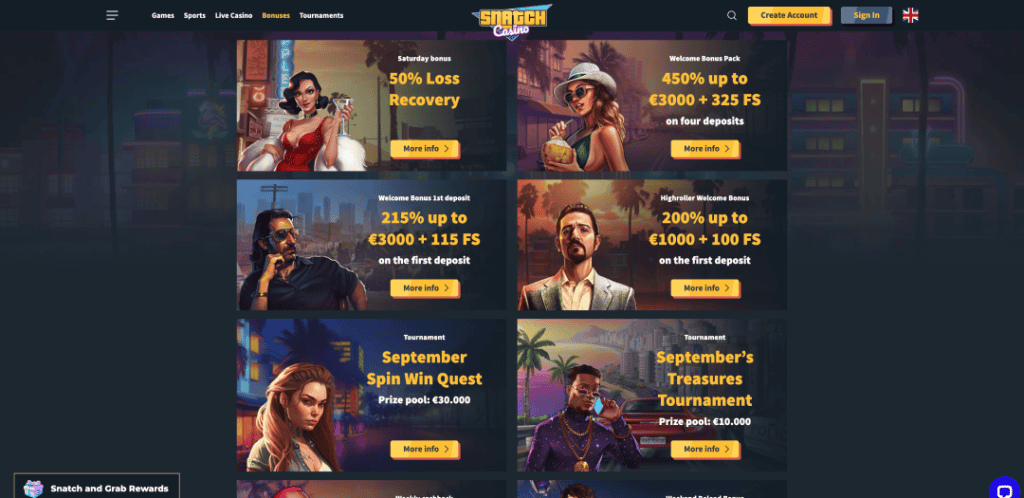Open More info for 50% Loss Recovery
The image size is (1024, 498).
pos(425,149)
